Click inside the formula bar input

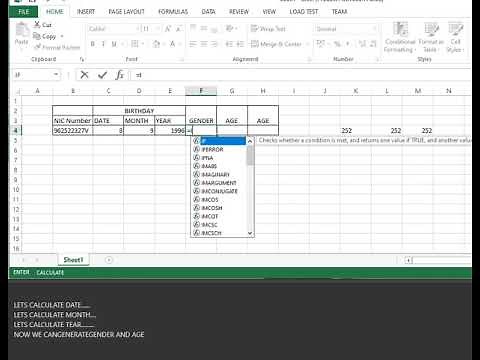point(302,75)
